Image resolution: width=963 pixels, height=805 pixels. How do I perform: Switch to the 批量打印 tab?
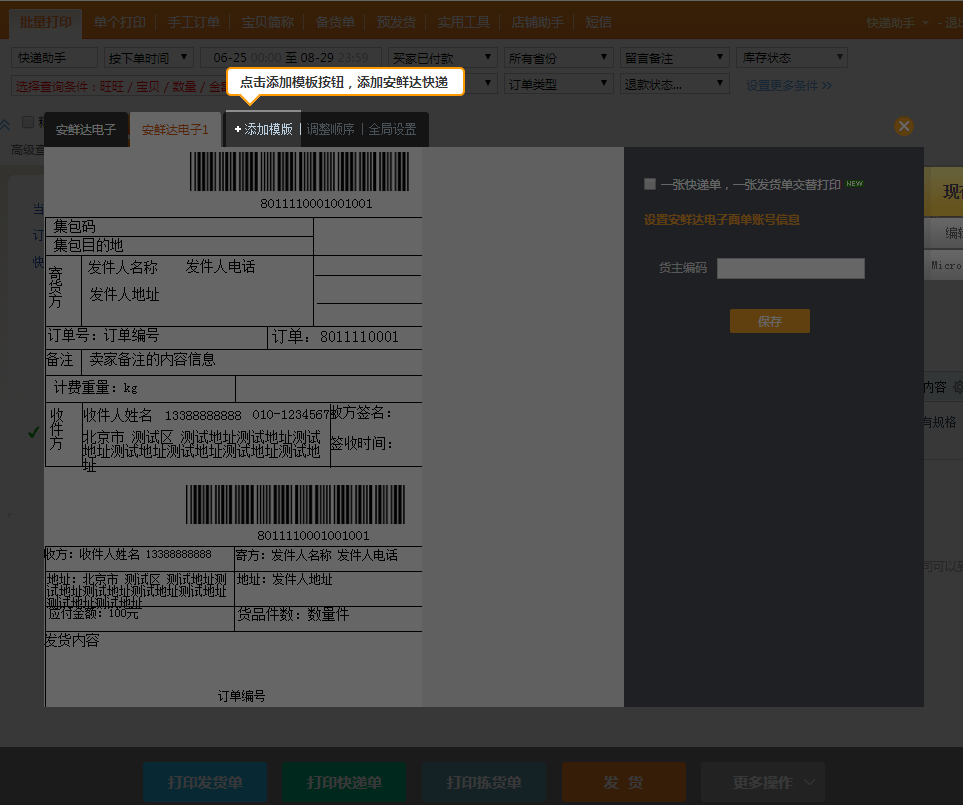pyautogui.click(x=45, y=22)
